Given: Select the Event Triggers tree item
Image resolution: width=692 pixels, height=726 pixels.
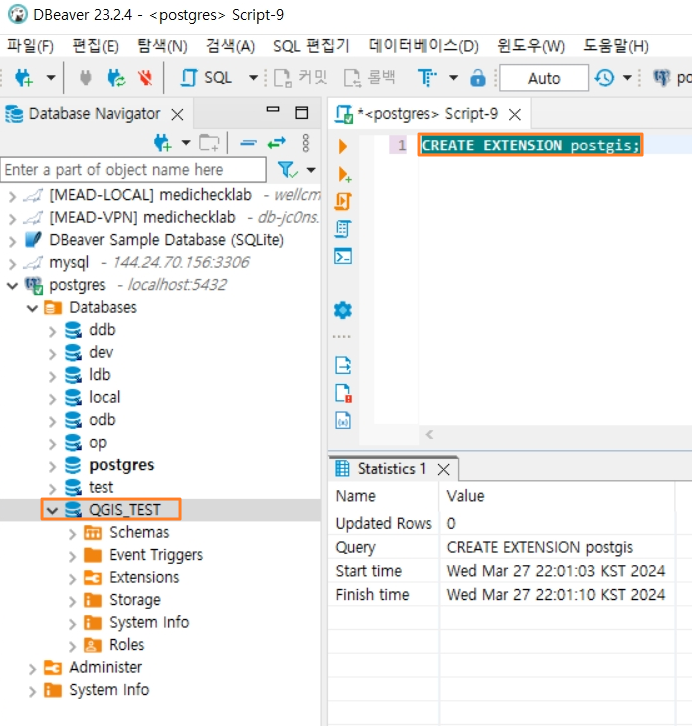Looking at the screenshot, I should tap(156, 554).
